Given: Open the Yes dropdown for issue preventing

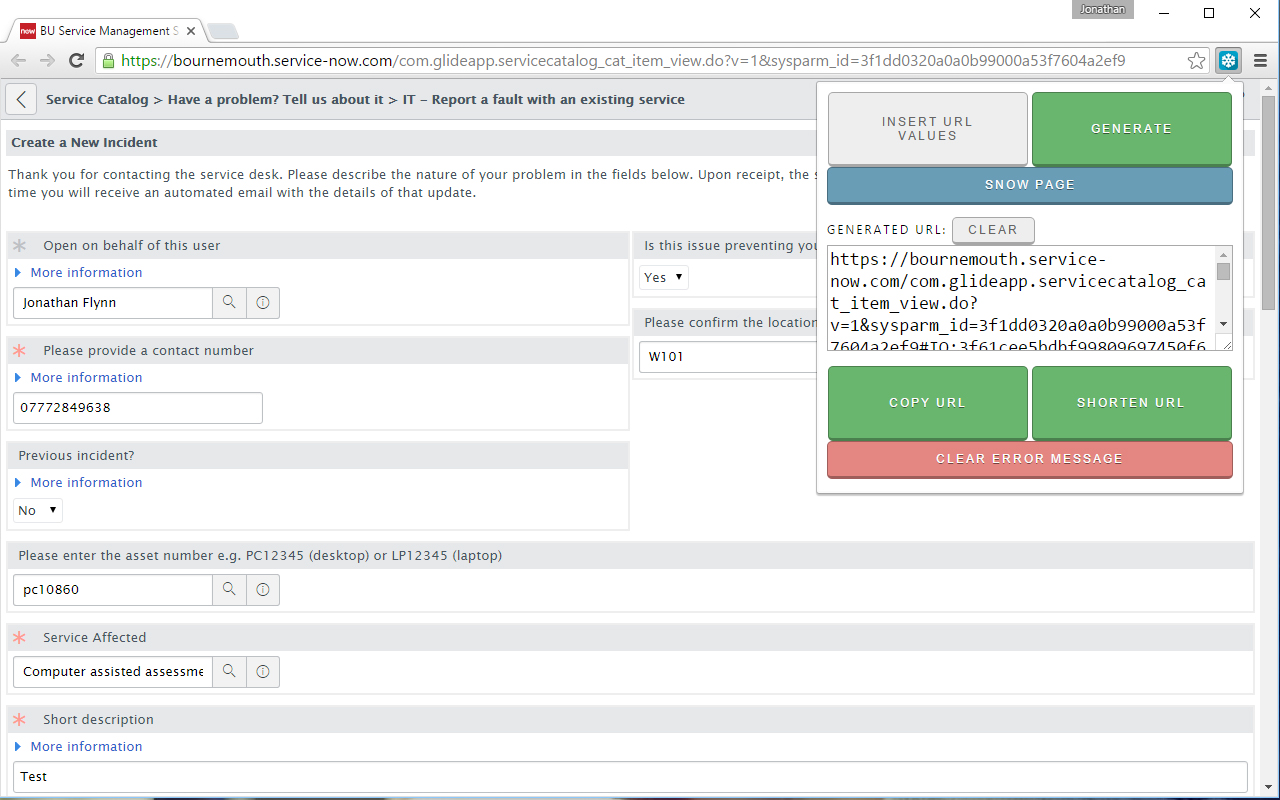Looking at the screenshot, I should (x=664, y=277).
